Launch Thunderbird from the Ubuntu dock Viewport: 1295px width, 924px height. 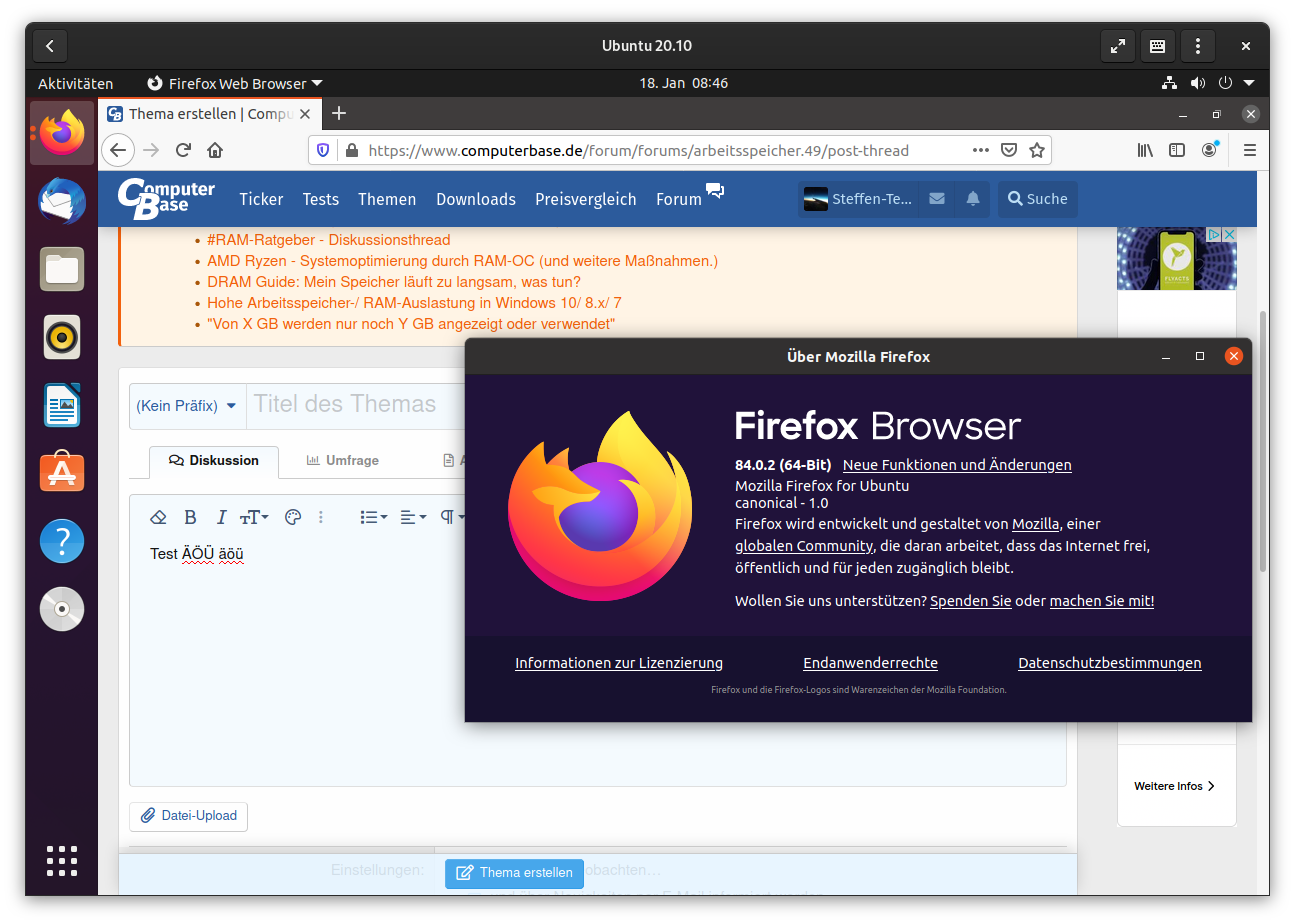(62, 201)
